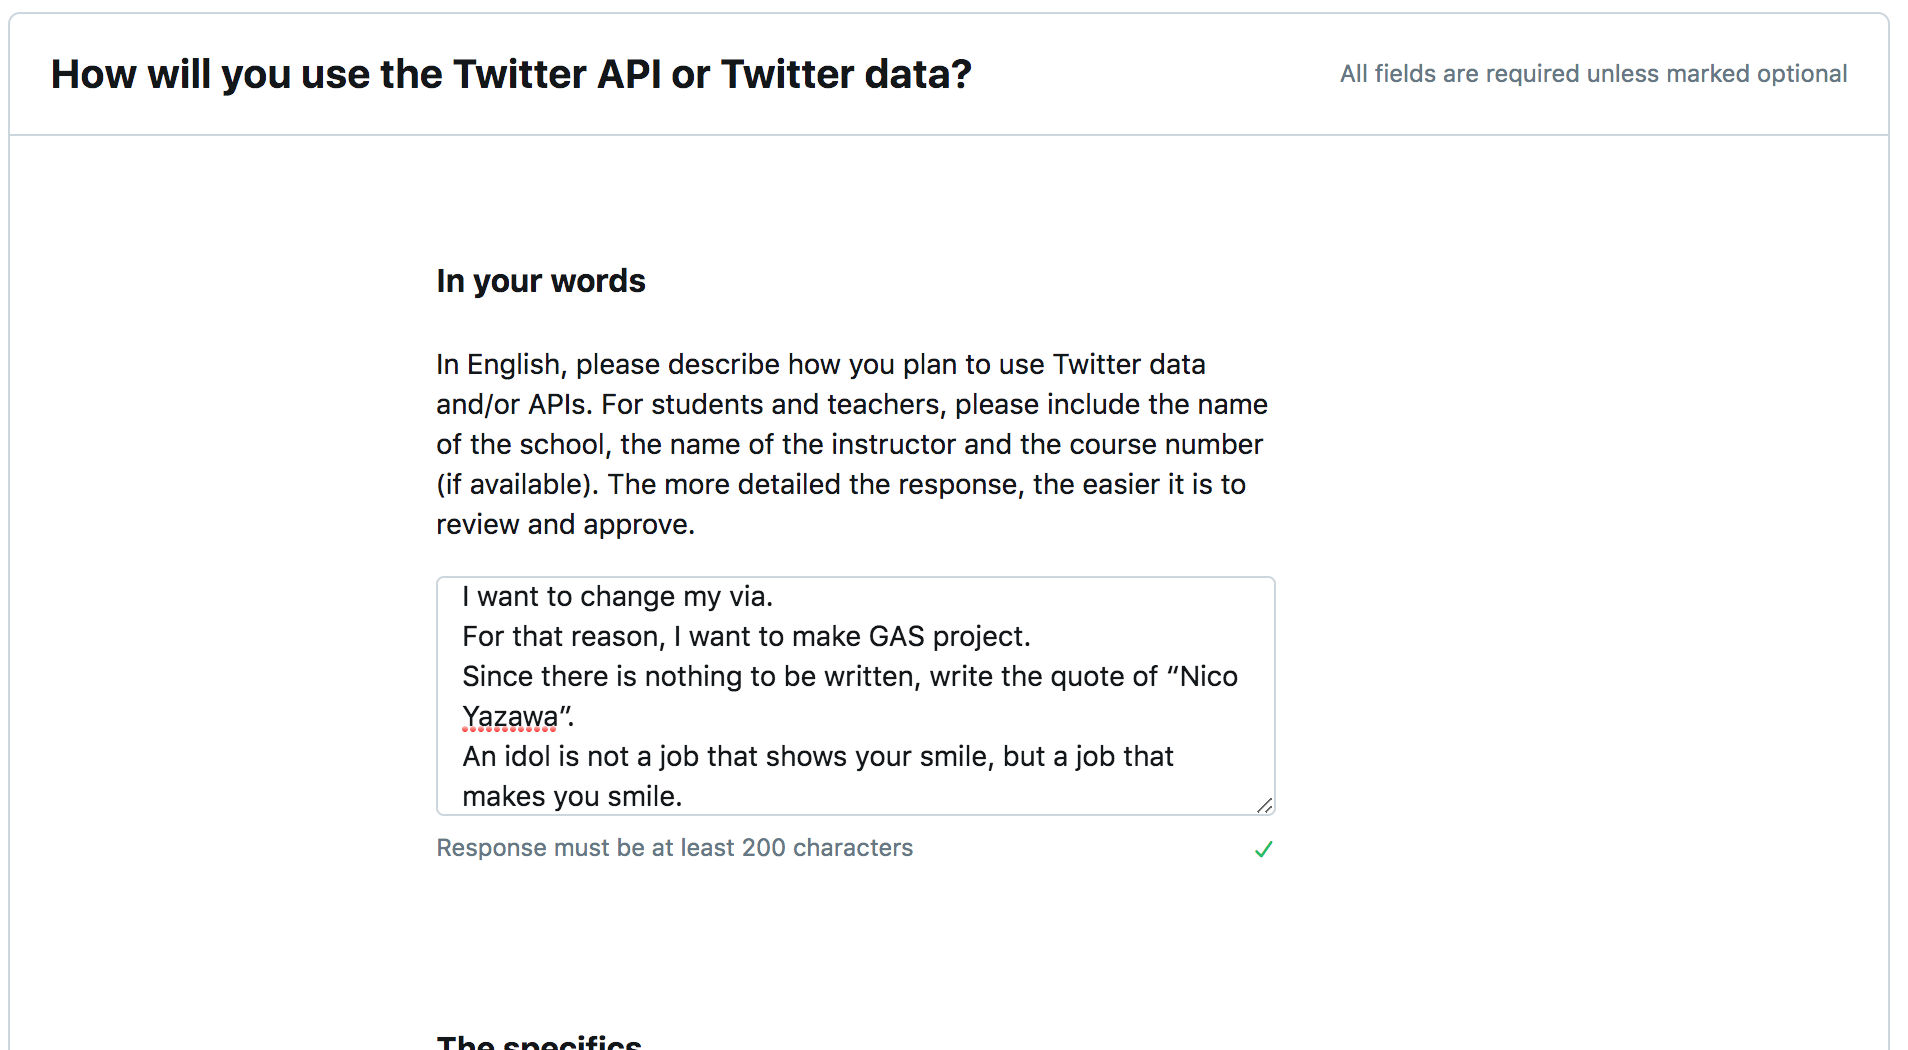Click '(if available). The more detailed' instruction line

point(840,485)
